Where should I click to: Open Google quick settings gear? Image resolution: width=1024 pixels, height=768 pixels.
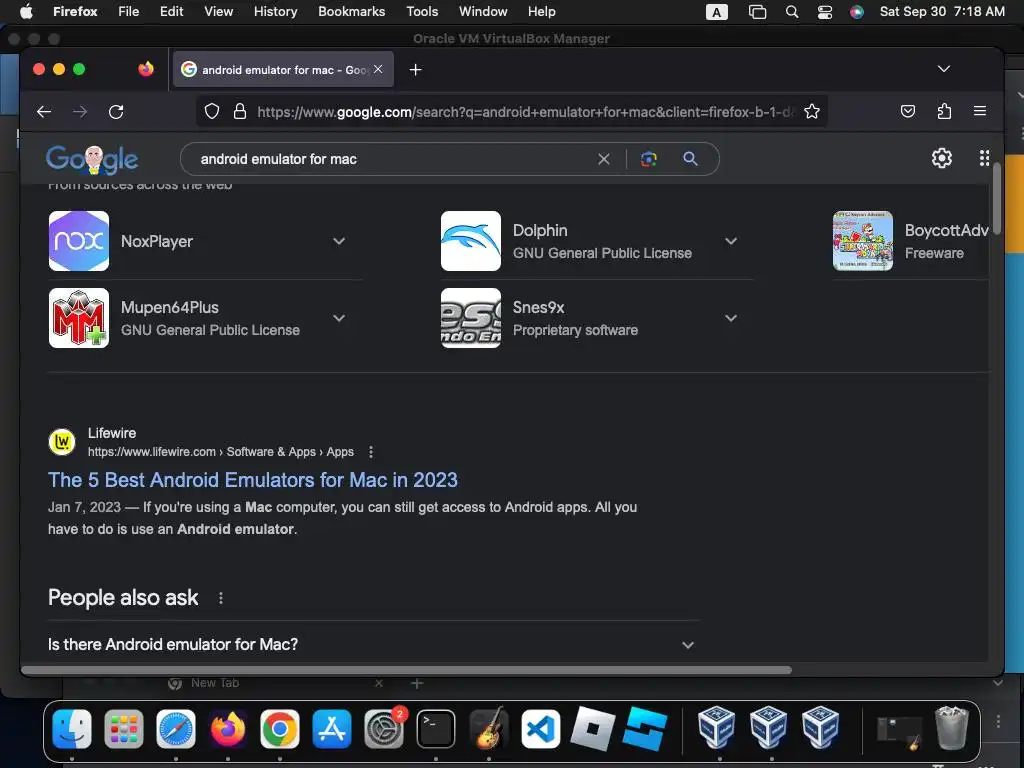(941, 158)
